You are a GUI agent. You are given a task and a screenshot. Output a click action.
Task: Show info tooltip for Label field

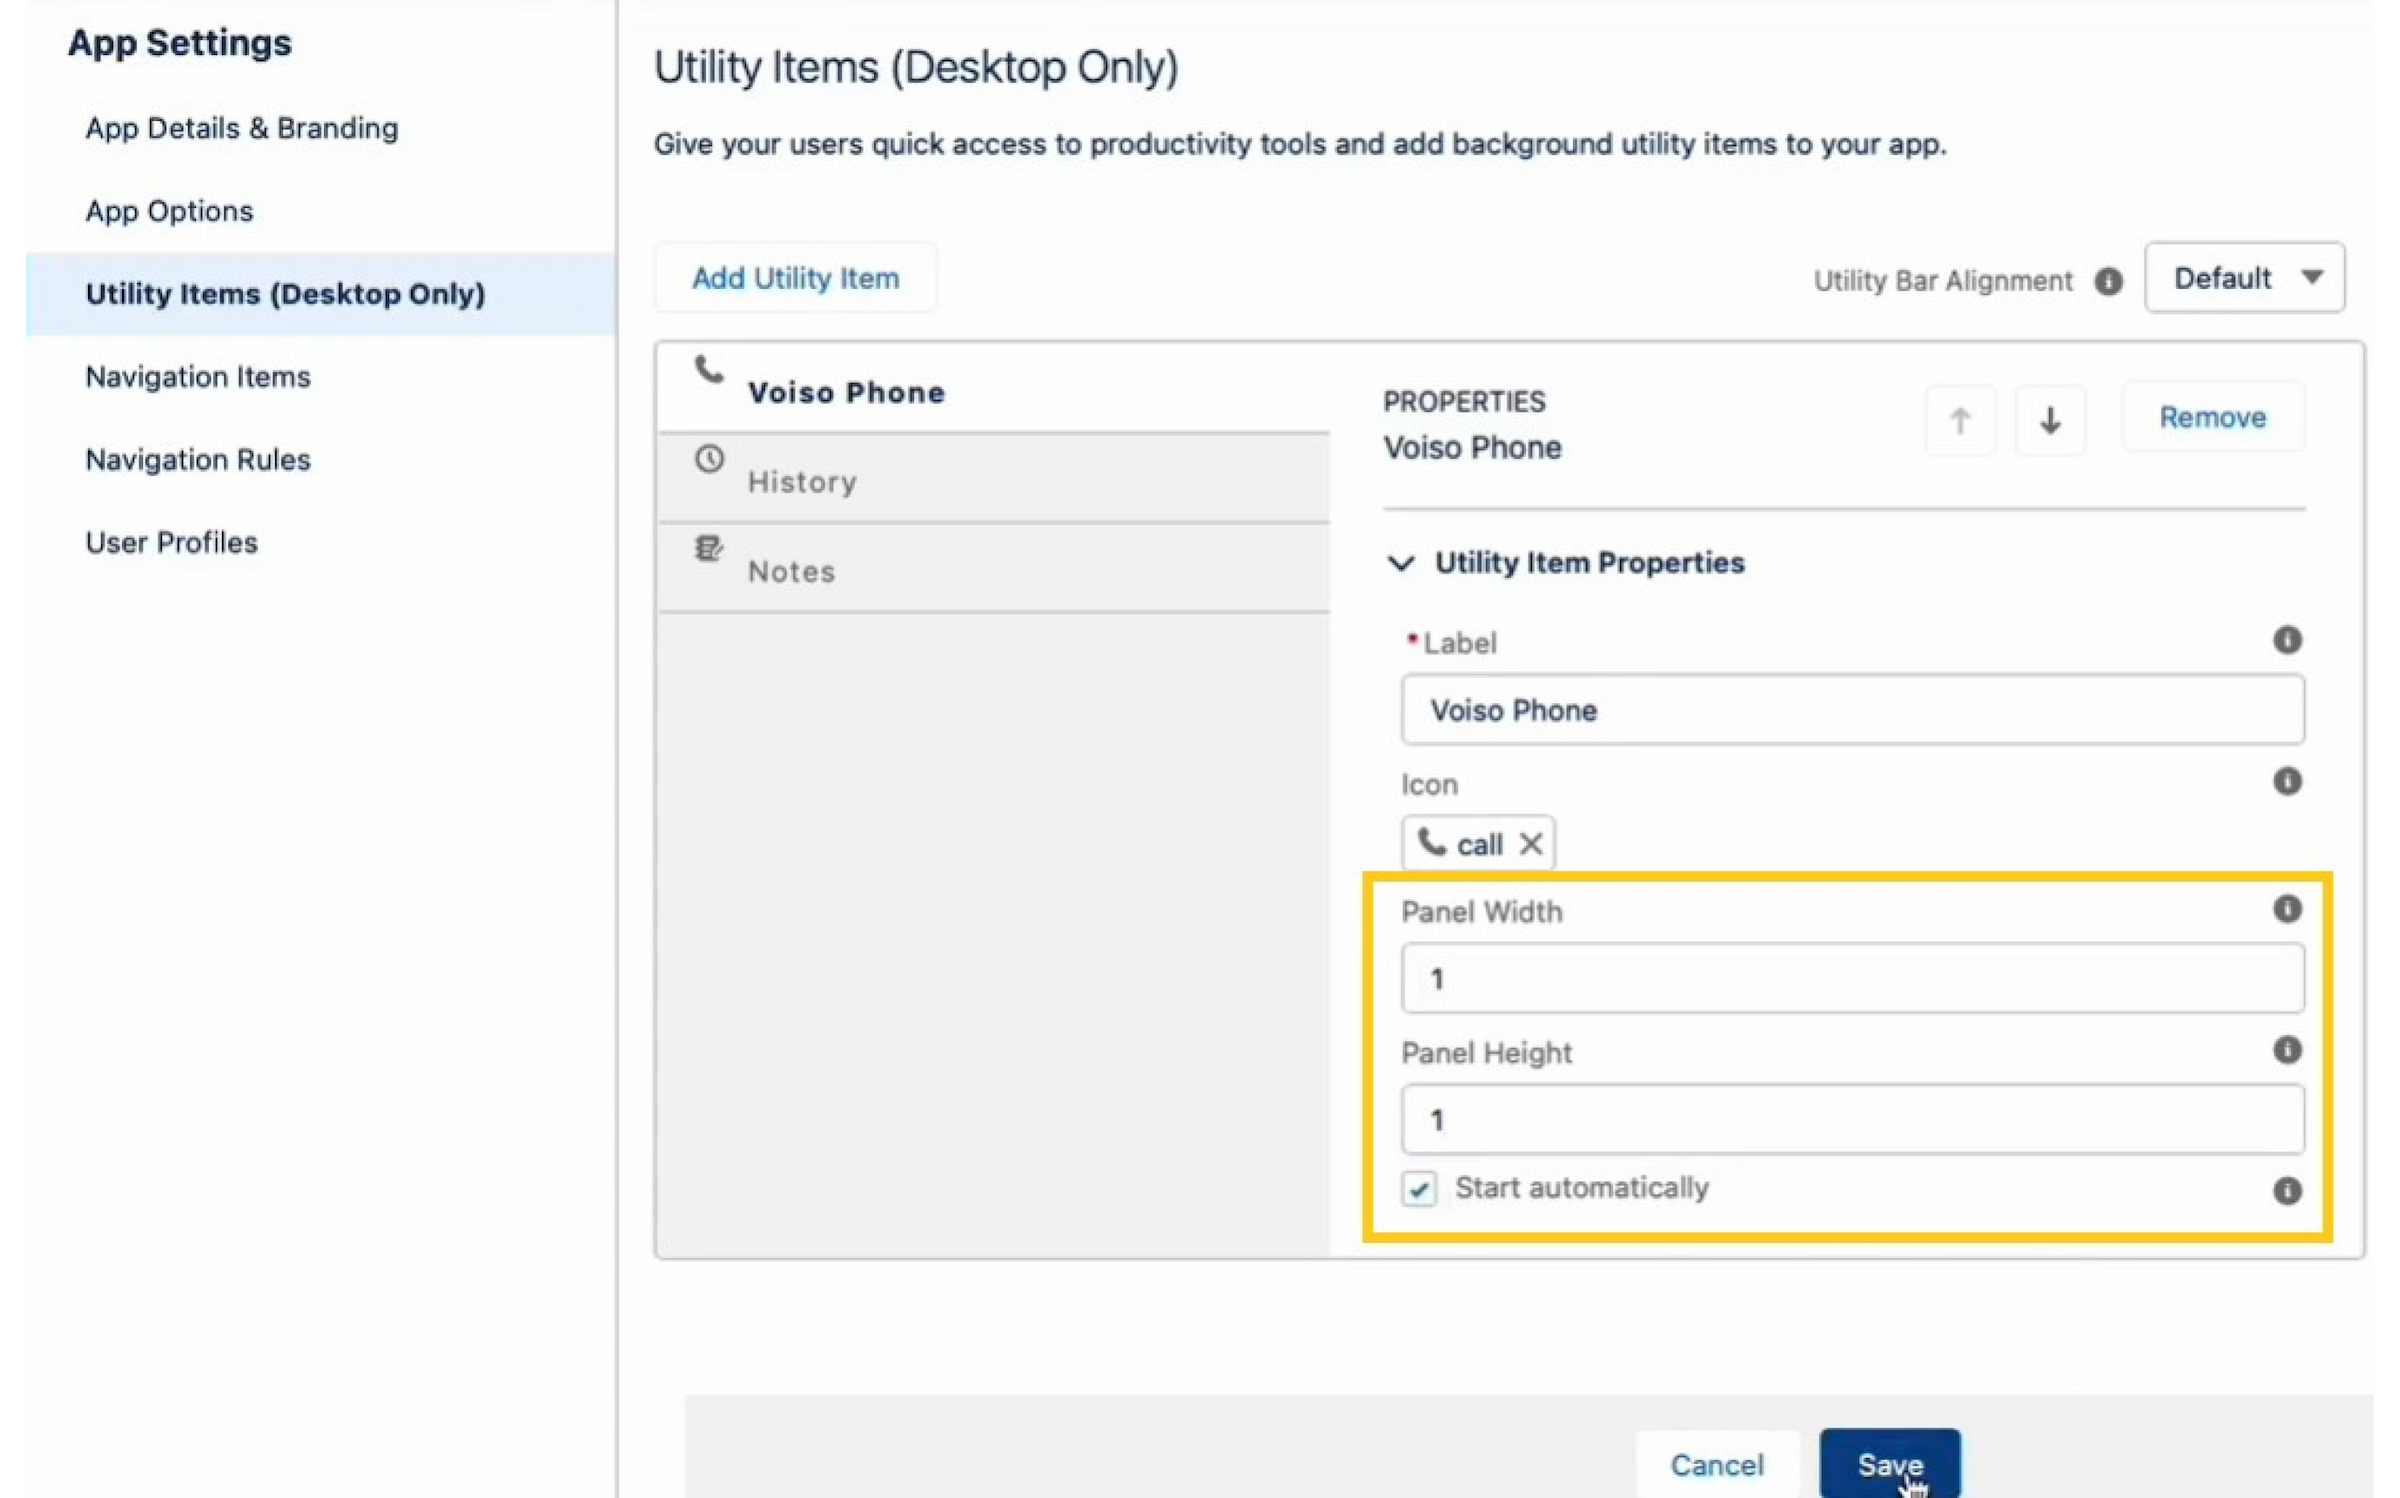tap(2287, 639)
